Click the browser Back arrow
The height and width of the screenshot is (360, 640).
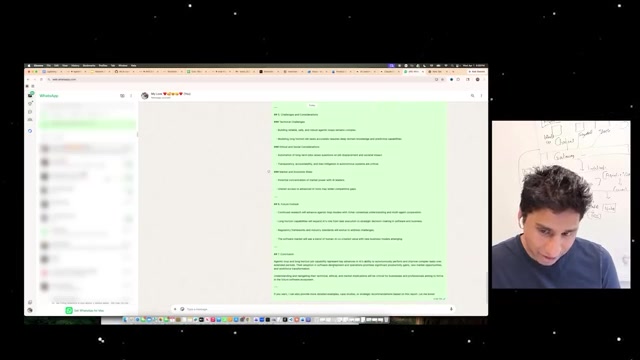28,80
